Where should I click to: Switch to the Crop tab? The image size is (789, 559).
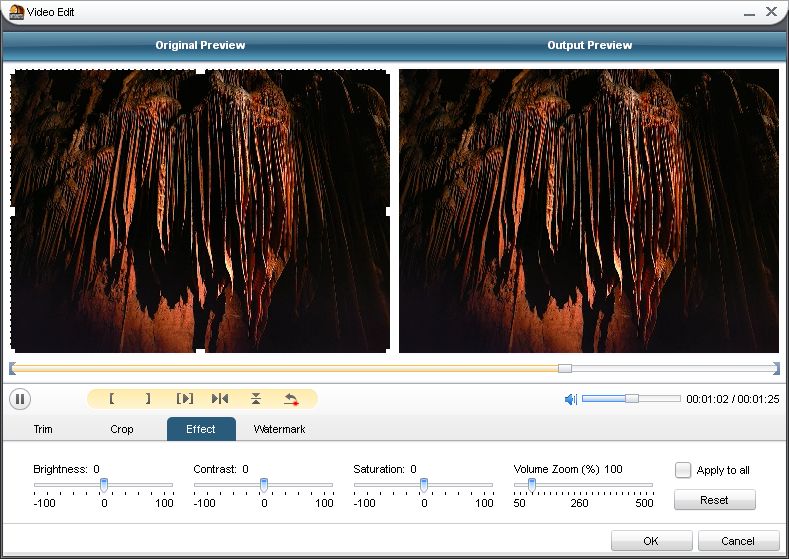[122, 429]
